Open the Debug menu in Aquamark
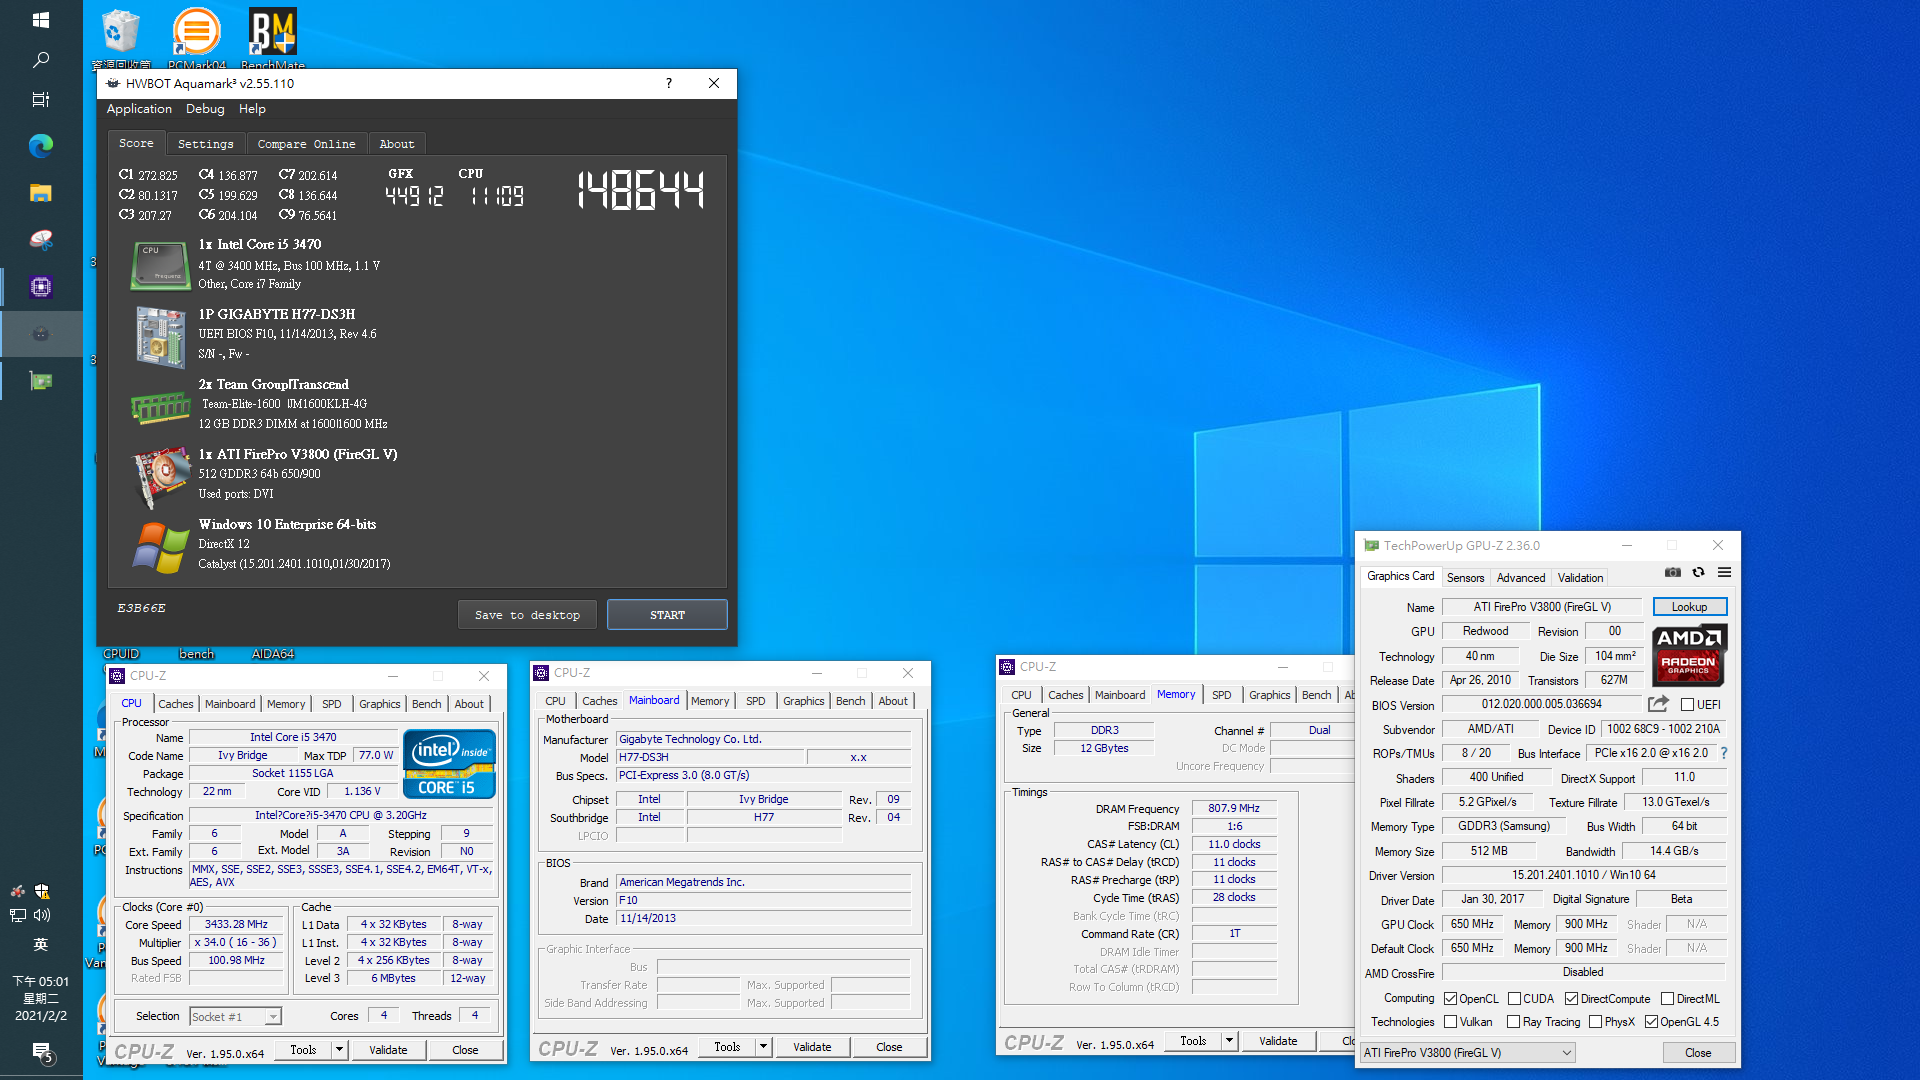Viewport: 1920px width, 1080px height. (205, 109)
